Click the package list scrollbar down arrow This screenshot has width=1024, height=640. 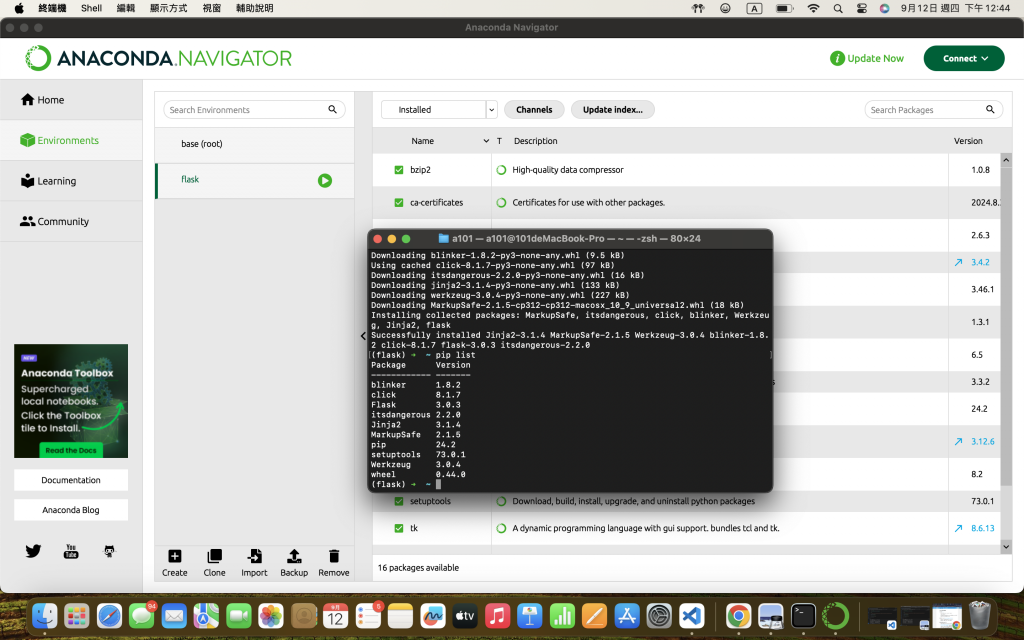click(x=1006, y=547)
